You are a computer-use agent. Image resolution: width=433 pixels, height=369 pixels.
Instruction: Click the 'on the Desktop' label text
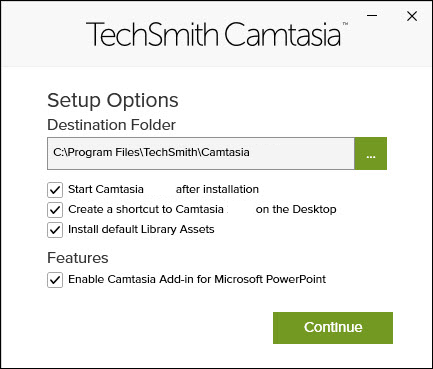[x=296, y=209]
